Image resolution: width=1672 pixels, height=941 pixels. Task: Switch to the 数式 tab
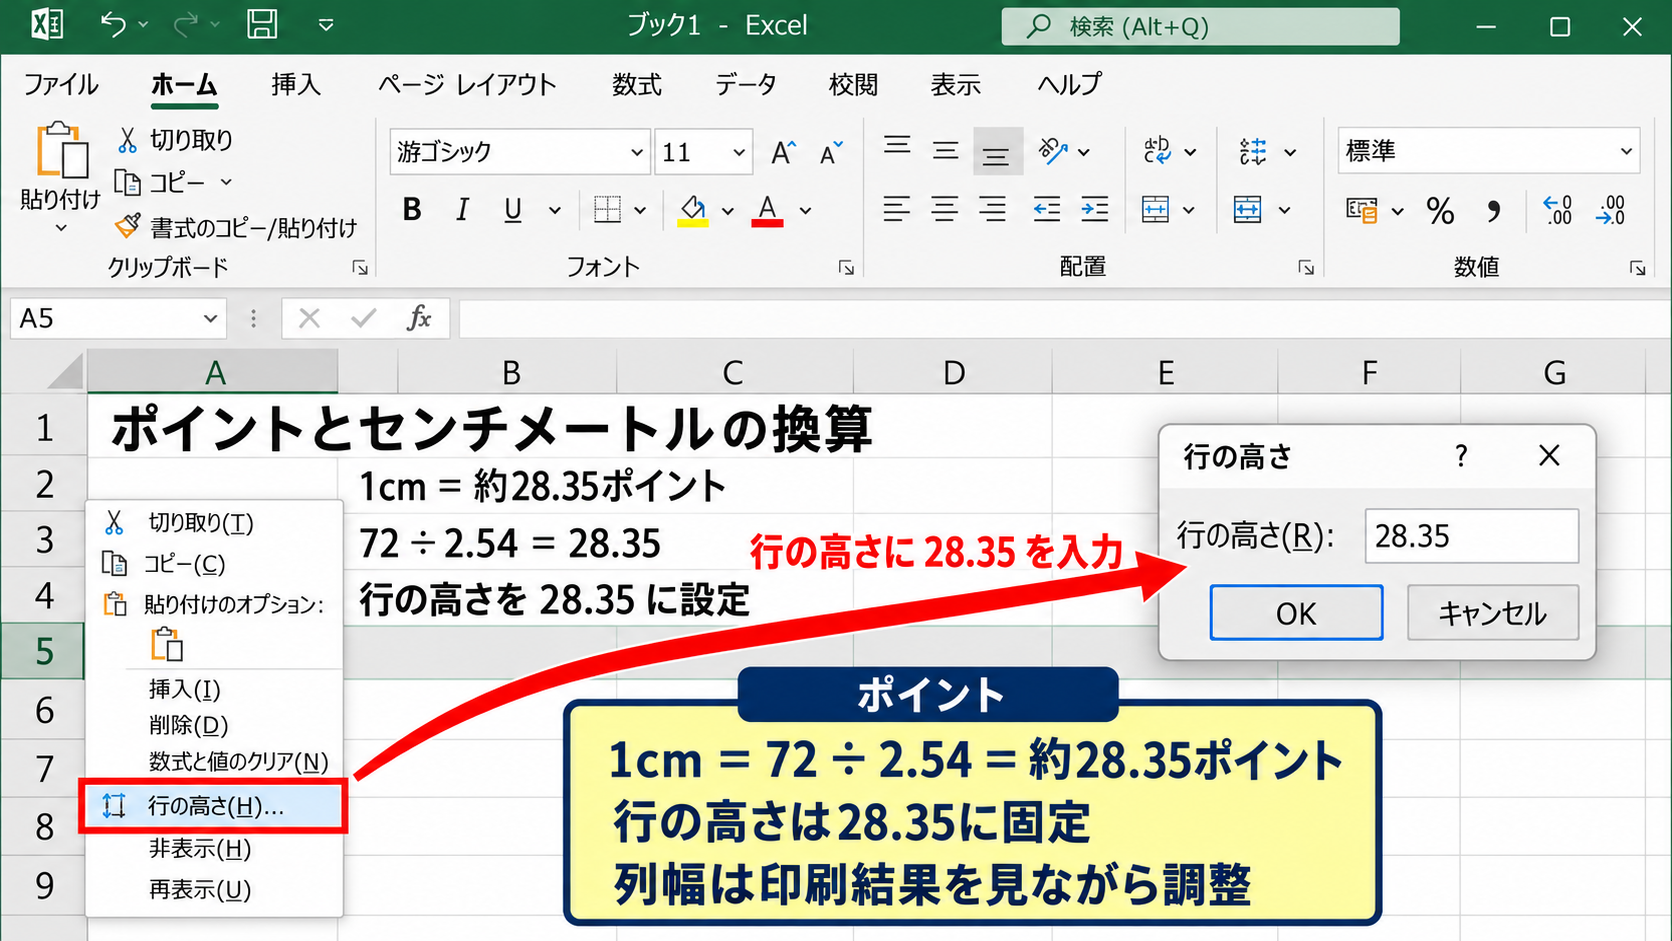tap(637, 85)
